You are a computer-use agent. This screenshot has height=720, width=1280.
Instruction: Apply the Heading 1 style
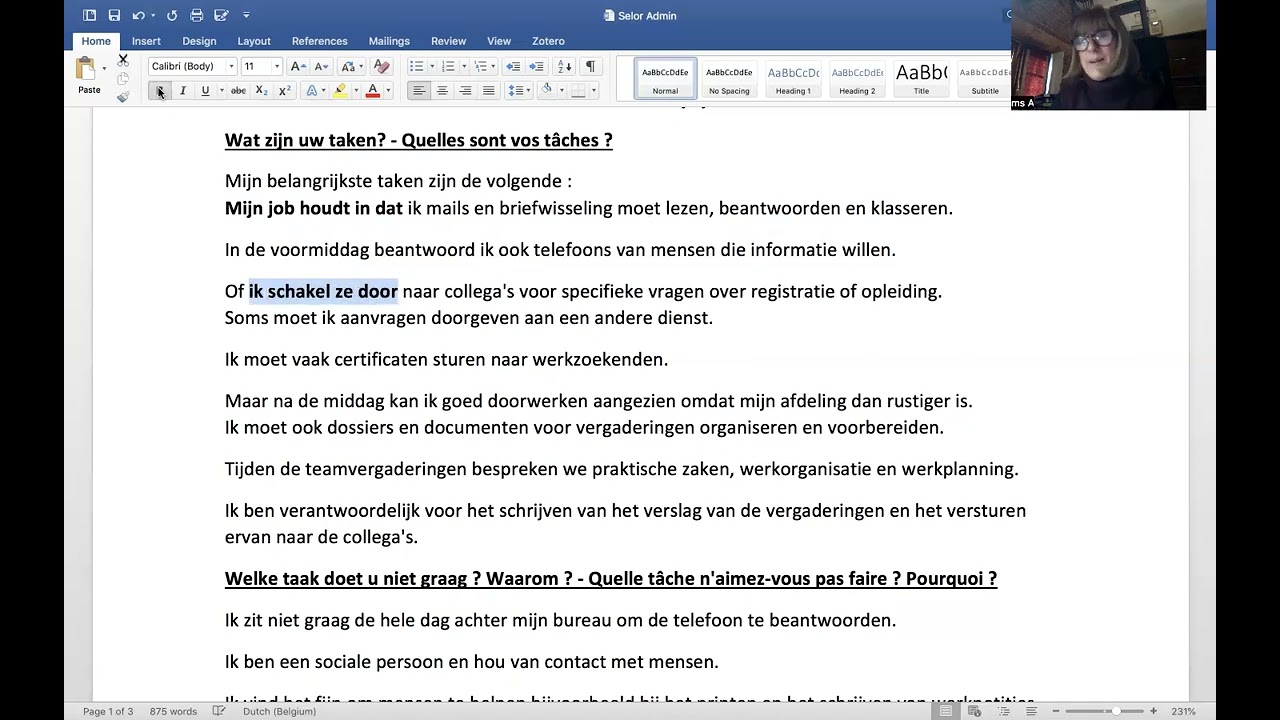click(x=793, y=78)
